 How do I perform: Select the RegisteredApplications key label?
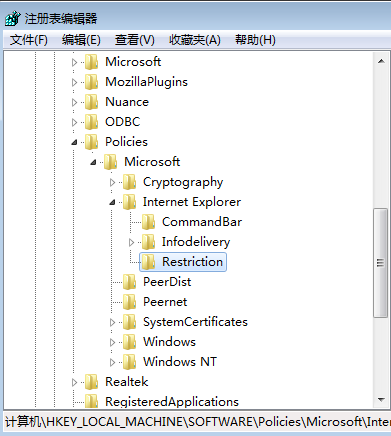coord(172,402)
